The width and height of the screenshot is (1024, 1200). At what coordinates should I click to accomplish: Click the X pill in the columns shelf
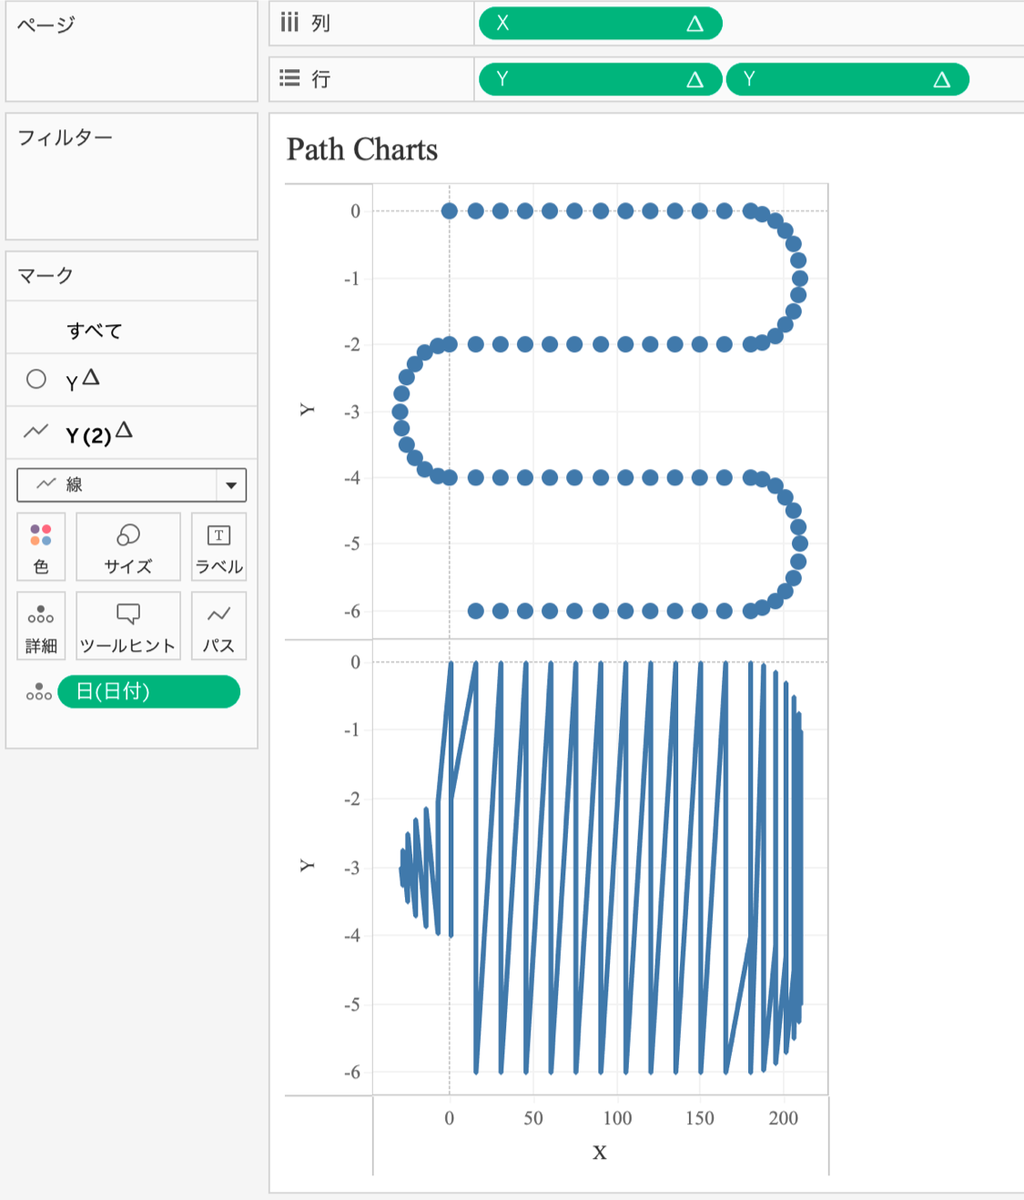(x=600, y=23)
